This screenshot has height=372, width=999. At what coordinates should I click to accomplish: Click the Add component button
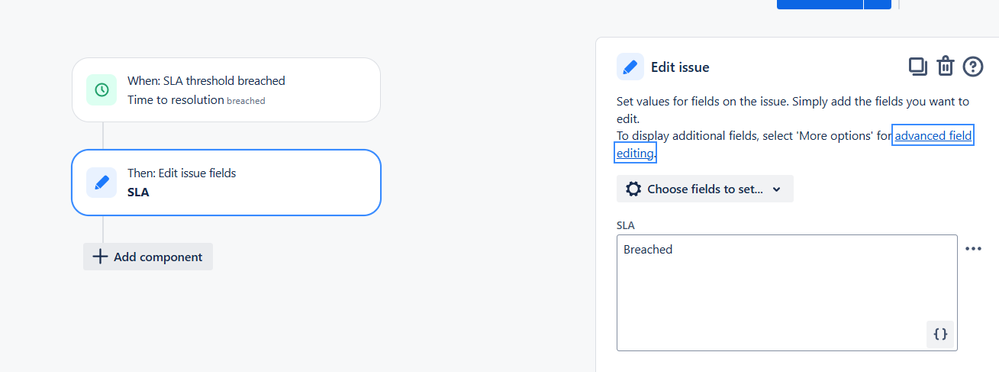click(x=148, y=257)
